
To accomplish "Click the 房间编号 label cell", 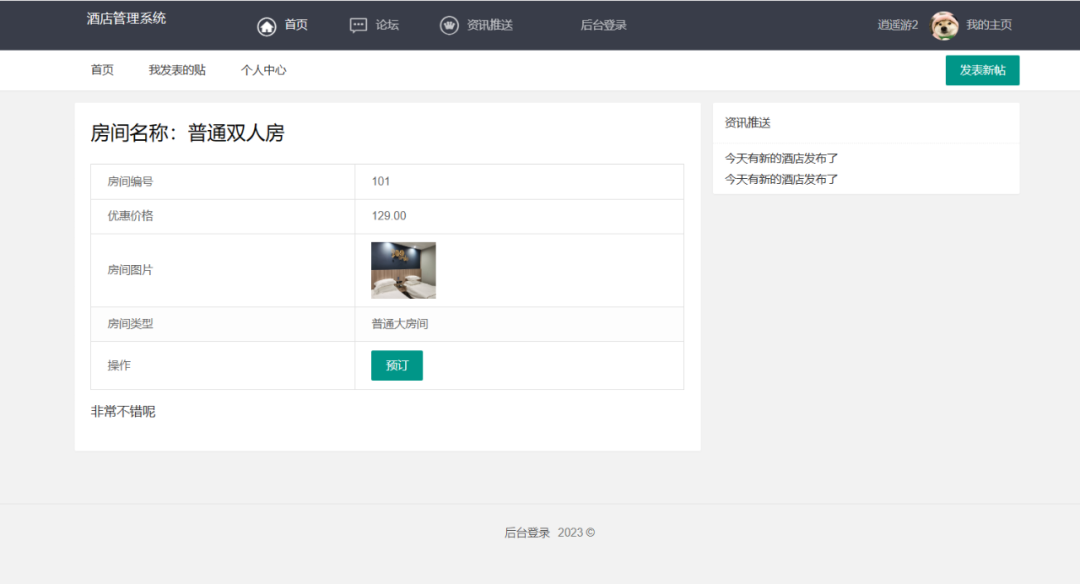I will (x=222, y=182).
